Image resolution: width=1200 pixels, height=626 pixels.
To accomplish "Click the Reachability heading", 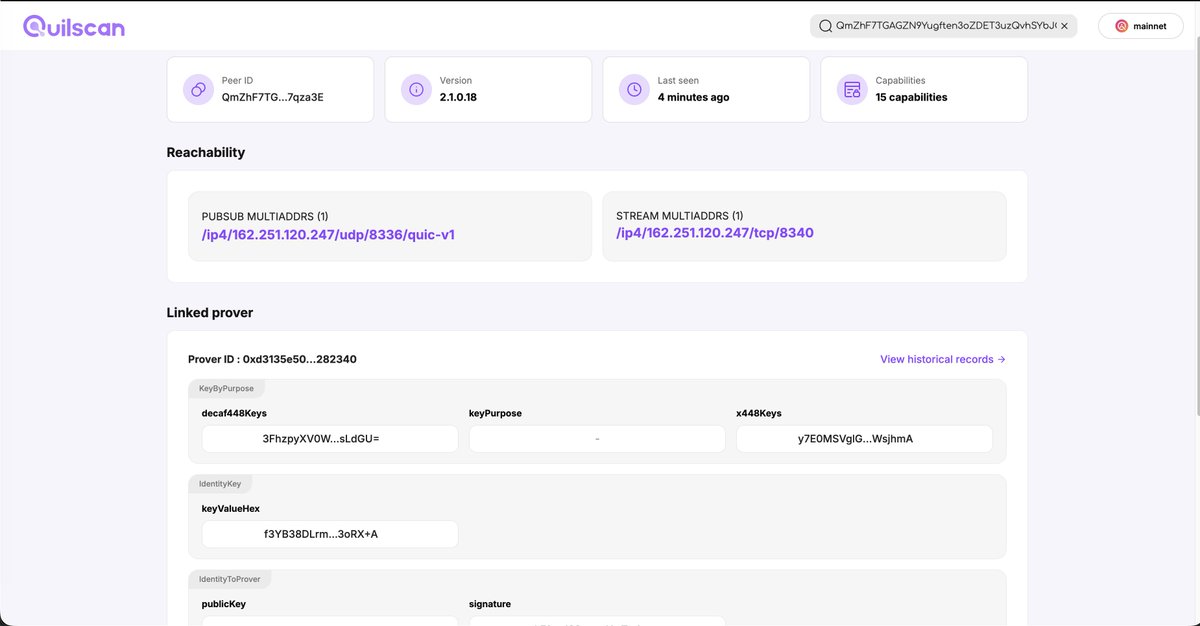I will 206,153.
